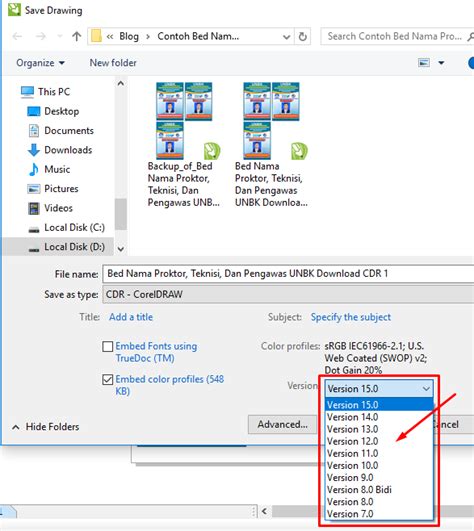The height and width of the screenshot is (531, 474).
Task: Open Downloads in sidebar
Action: 68,150
